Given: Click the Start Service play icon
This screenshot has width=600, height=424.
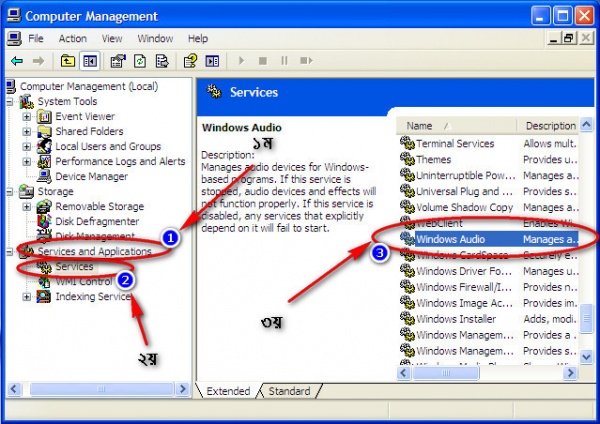Looking at the screenshot, I should coord(241,61).
